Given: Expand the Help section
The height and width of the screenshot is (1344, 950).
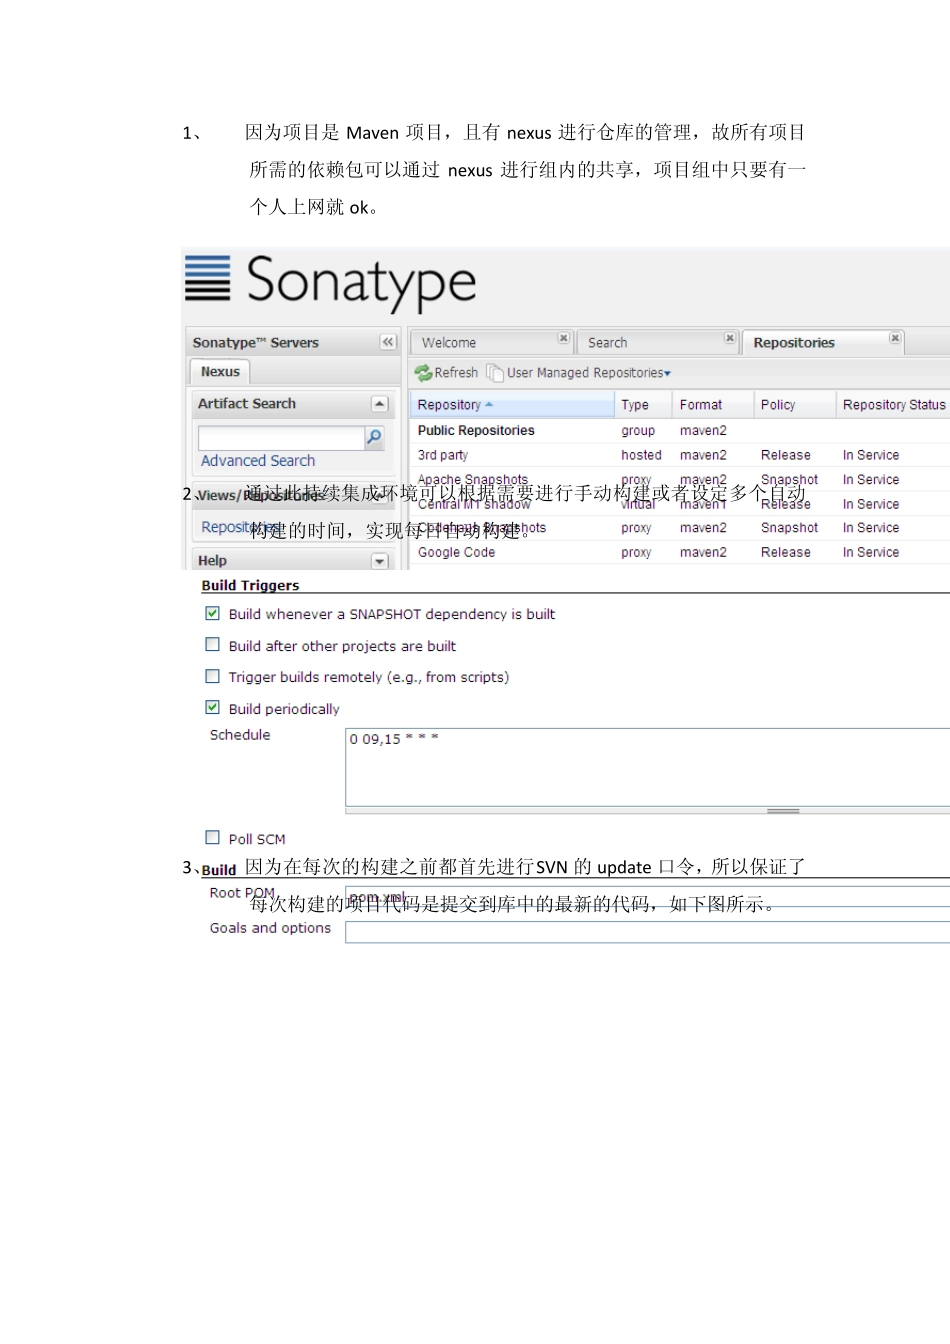Looking at the screenshot, I should pyautogui.click(x=379, y=561).
